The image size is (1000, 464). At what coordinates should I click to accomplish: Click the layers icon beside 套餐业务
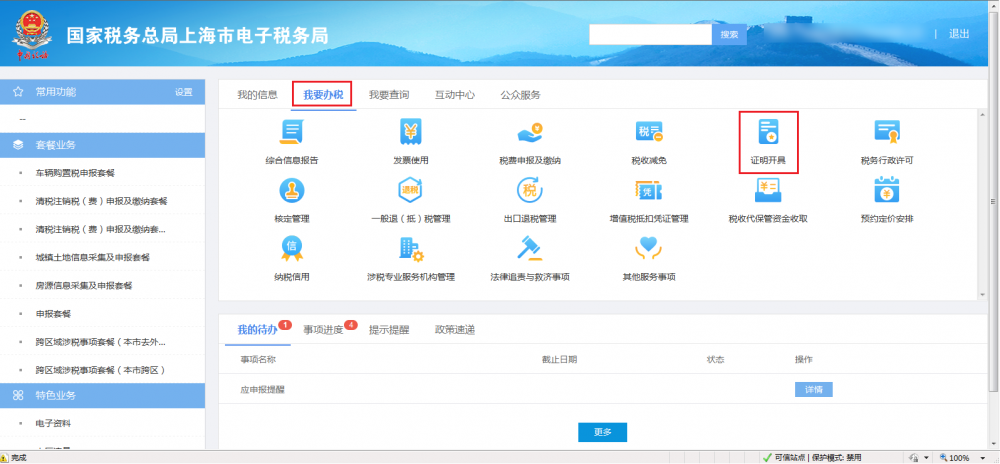[x=18, y=145]
